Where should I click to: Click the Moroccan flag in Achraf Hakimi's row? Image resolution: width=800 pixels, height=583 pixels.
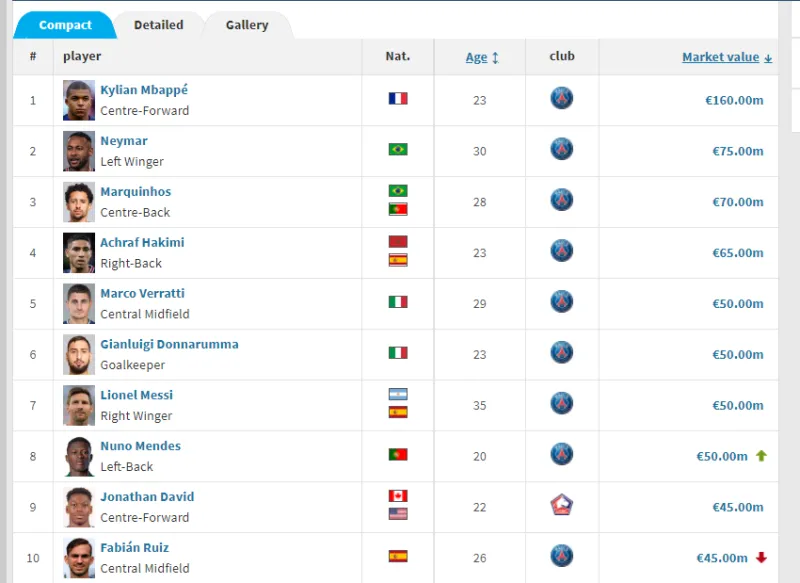398,242
